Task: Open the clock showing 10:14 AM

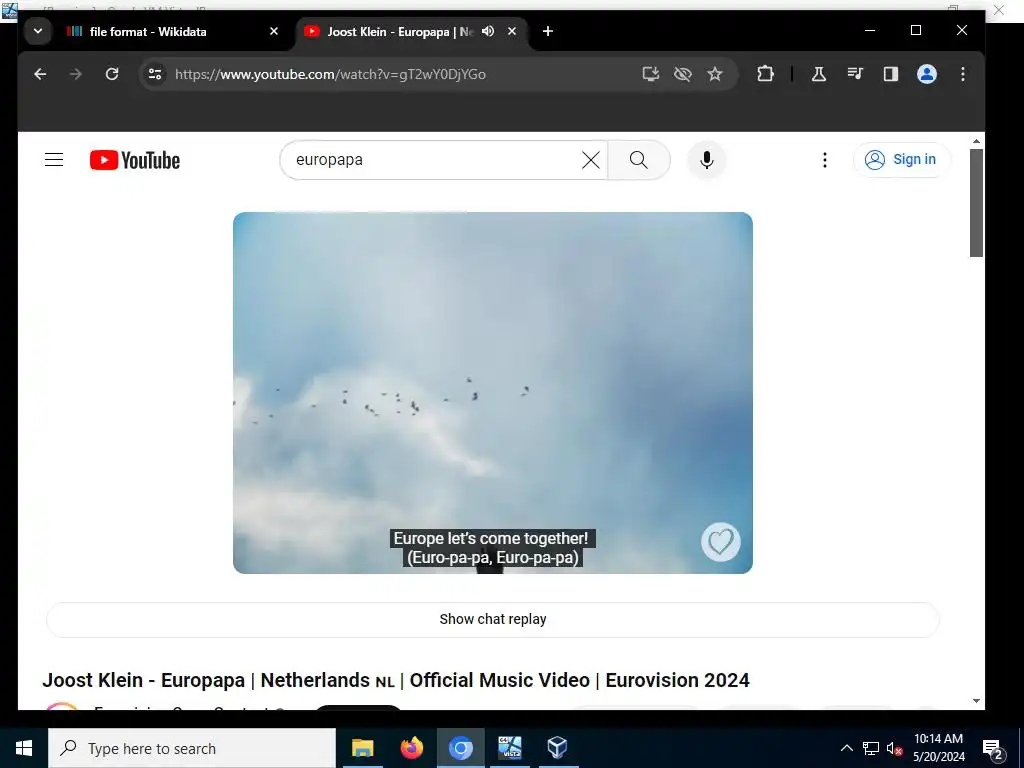Action: click(938, 748)
